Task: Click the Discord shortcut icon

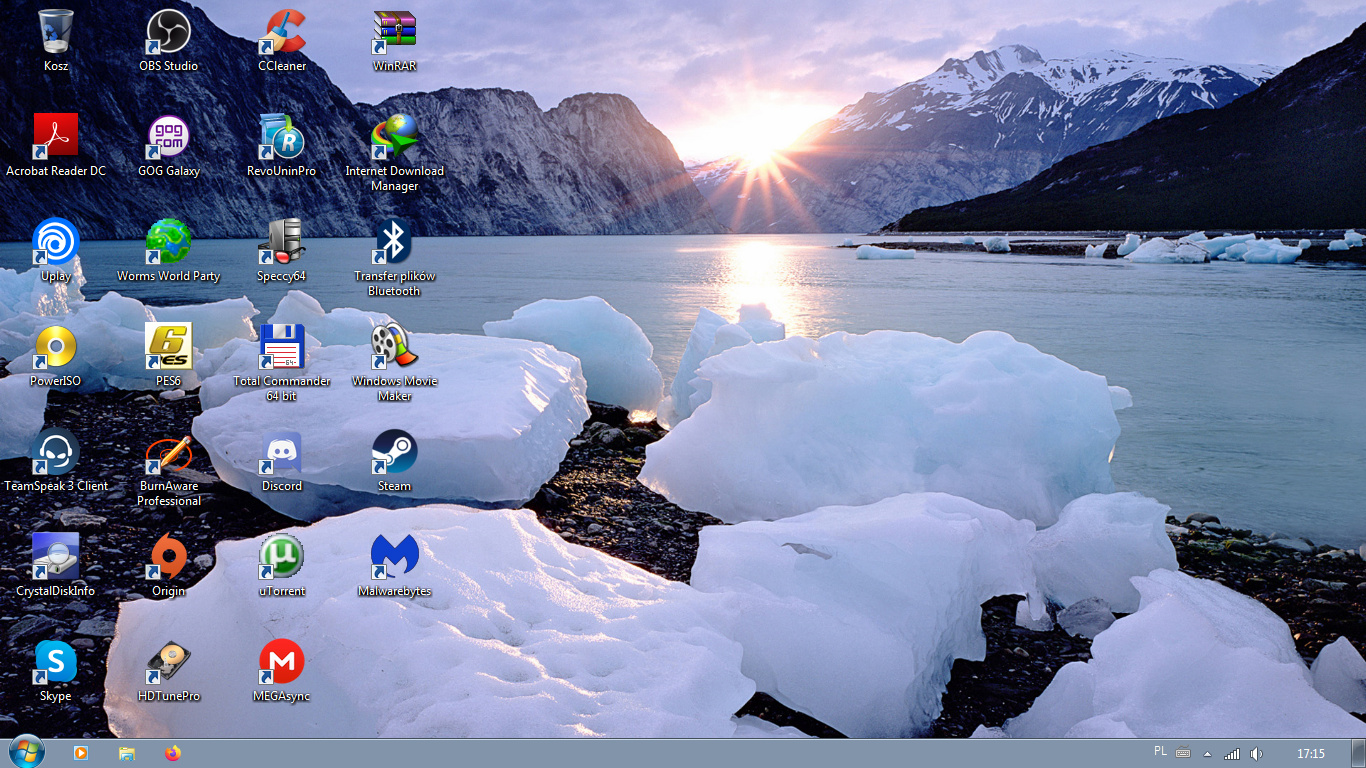Action: pyautogui.click(x=282, y=452)
